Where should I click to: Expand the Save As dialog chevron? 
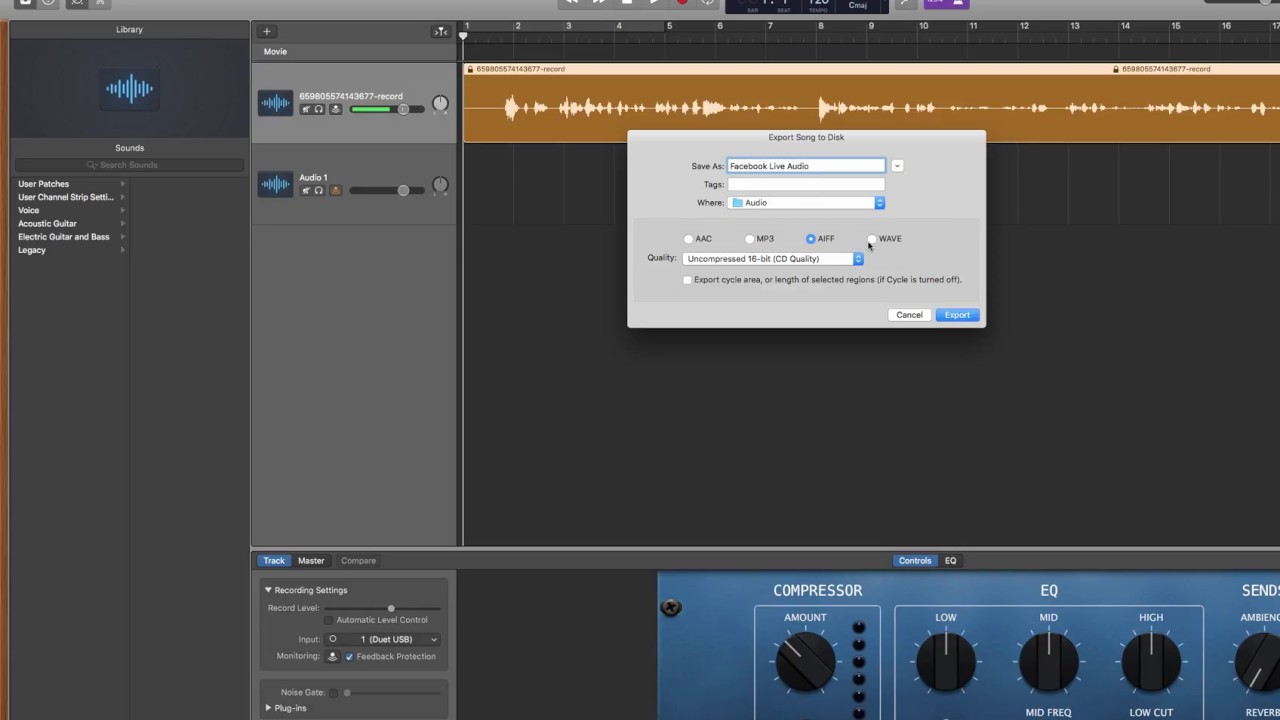point(897,166)
